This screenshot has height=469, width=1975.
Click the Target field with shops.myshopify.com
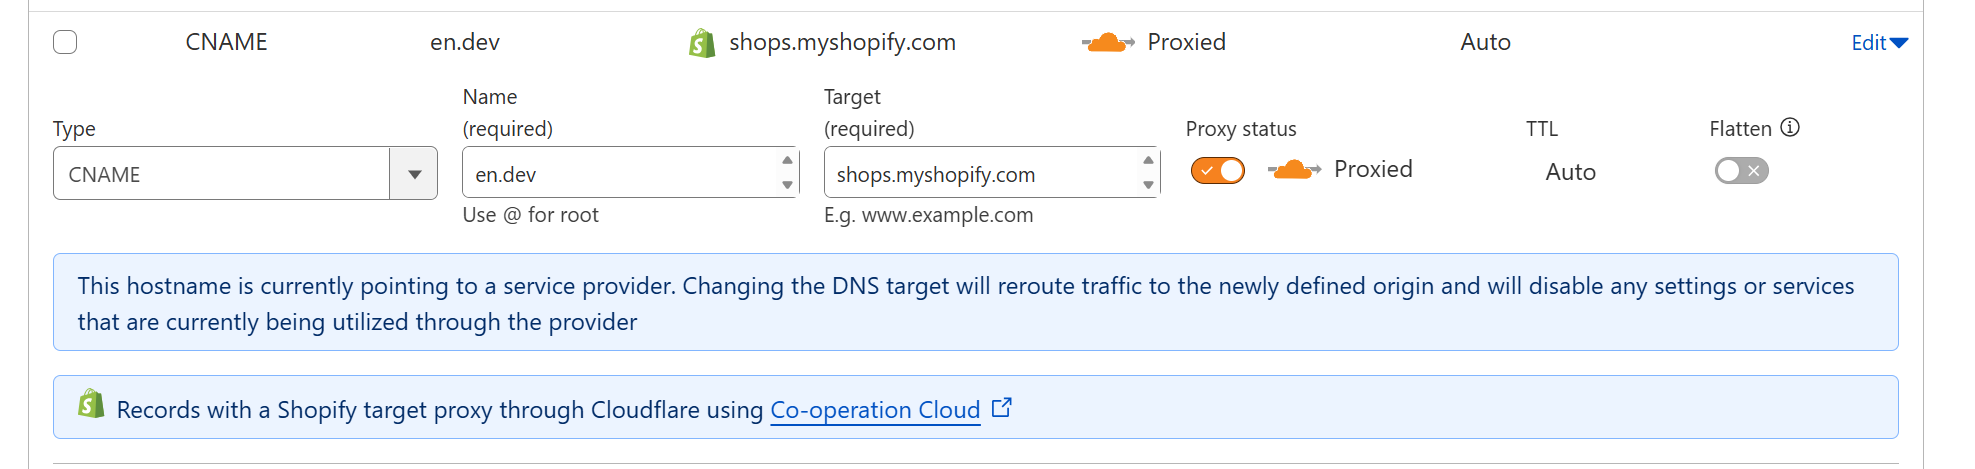click(x=980, y=174)
